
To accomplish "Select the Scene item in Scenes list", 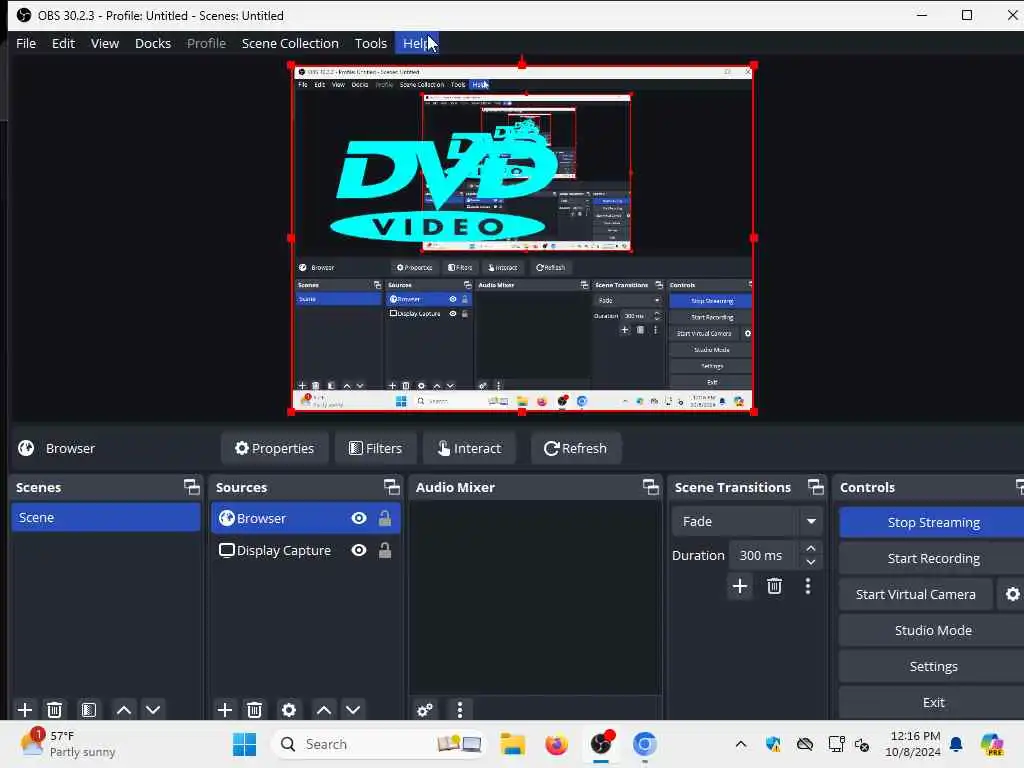I will (x=106, y=517).
